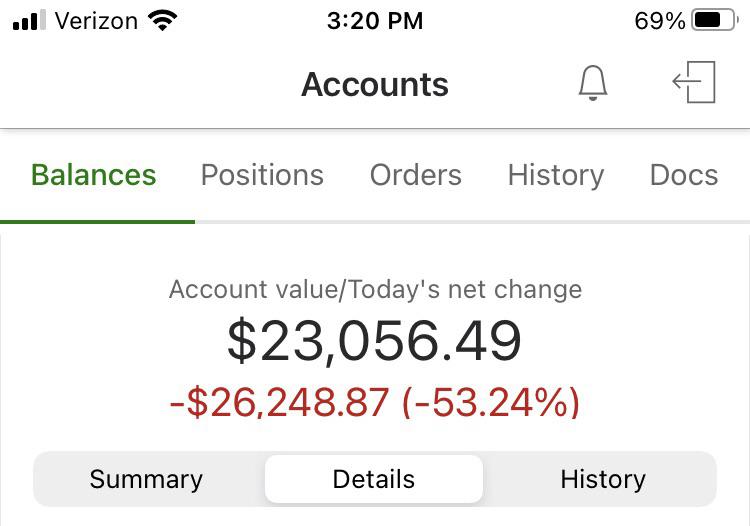This screenshot has height=526, width=750.
Task: Open the notifications bell
Action: pyautogui.click(x=593, y=84)
